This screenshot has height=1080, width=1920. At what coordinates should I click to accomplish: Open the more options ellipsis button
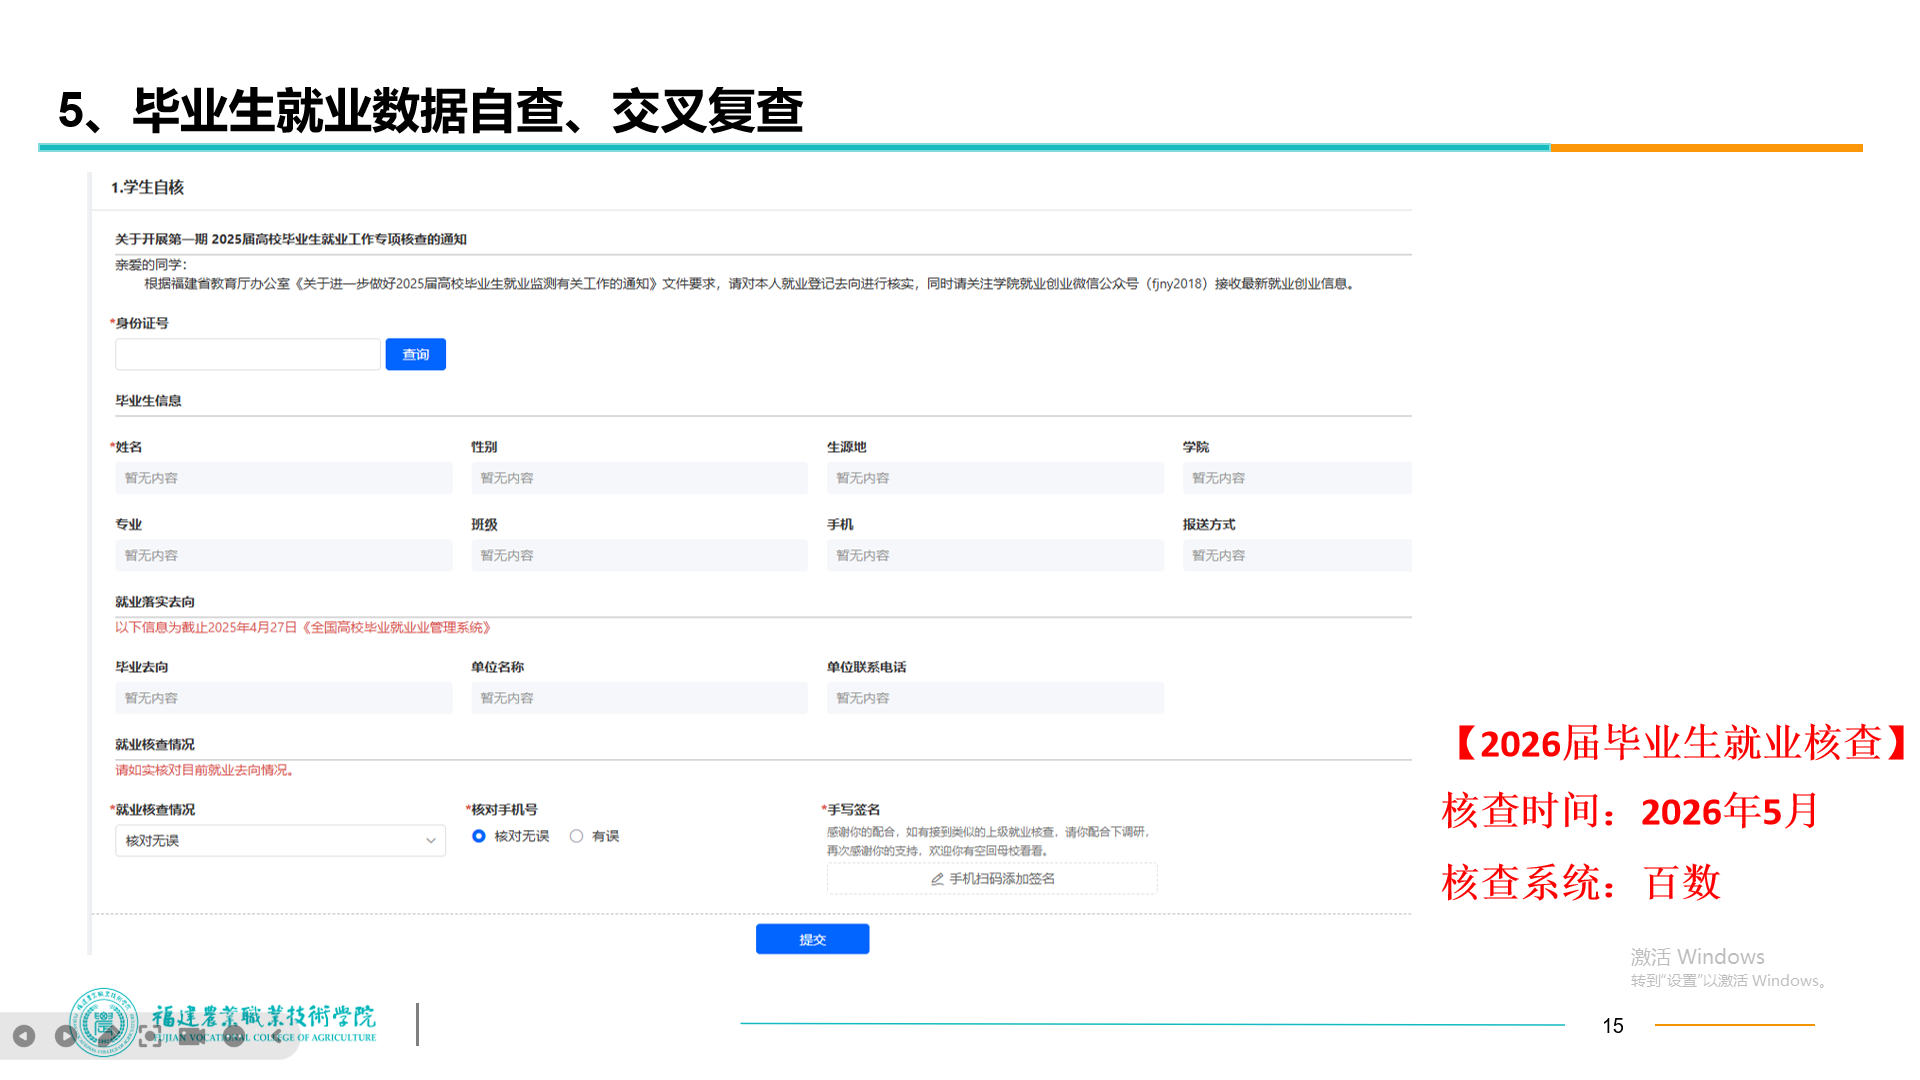pos(234,1036)
